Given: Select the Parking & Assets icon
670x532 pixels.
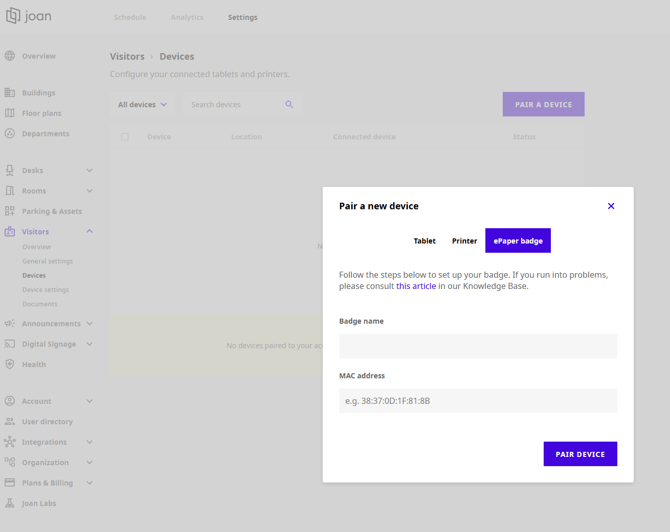Looking at the screenshot, I should coord(10,211).
